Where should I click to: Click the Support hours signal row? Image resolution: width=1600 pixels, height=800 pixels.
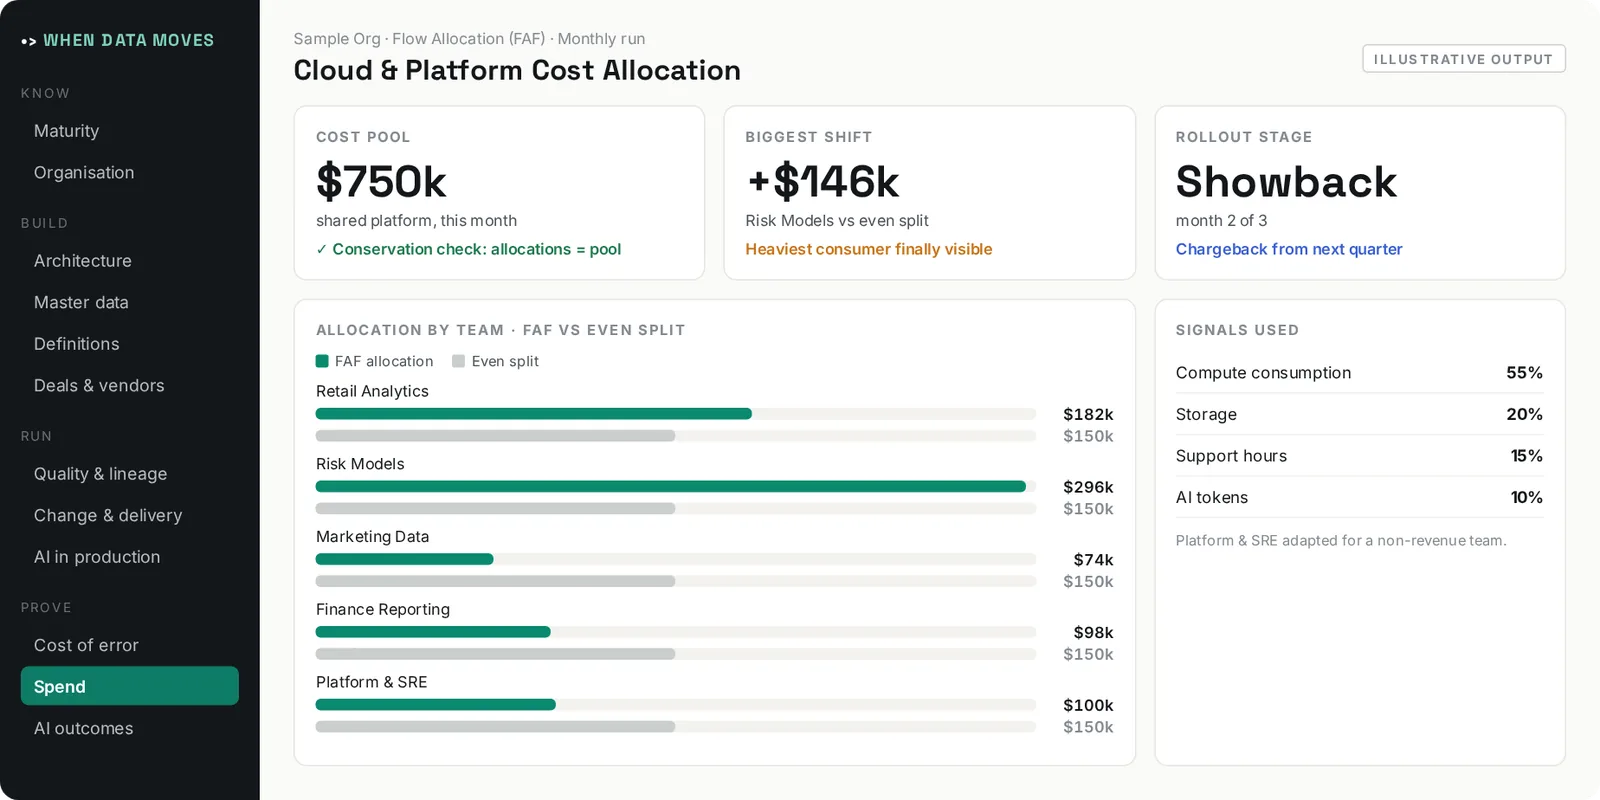[x=1359, y=456]
